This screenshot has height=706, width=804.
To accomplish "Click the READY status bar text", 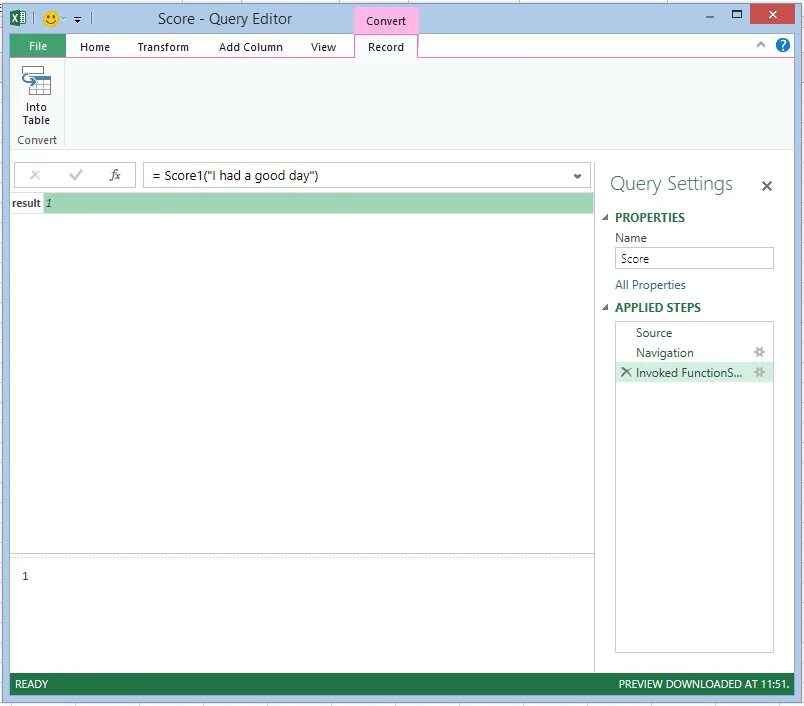I will pos(31,684).
